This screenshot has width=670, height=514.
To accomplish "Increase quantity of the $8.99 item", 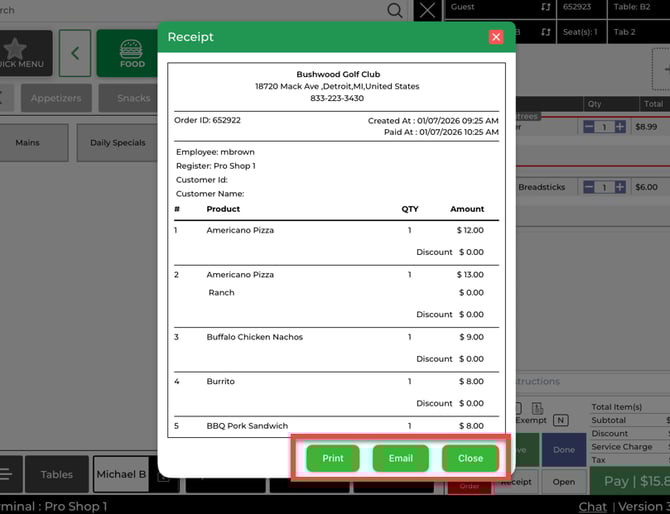I will (620, 127).
